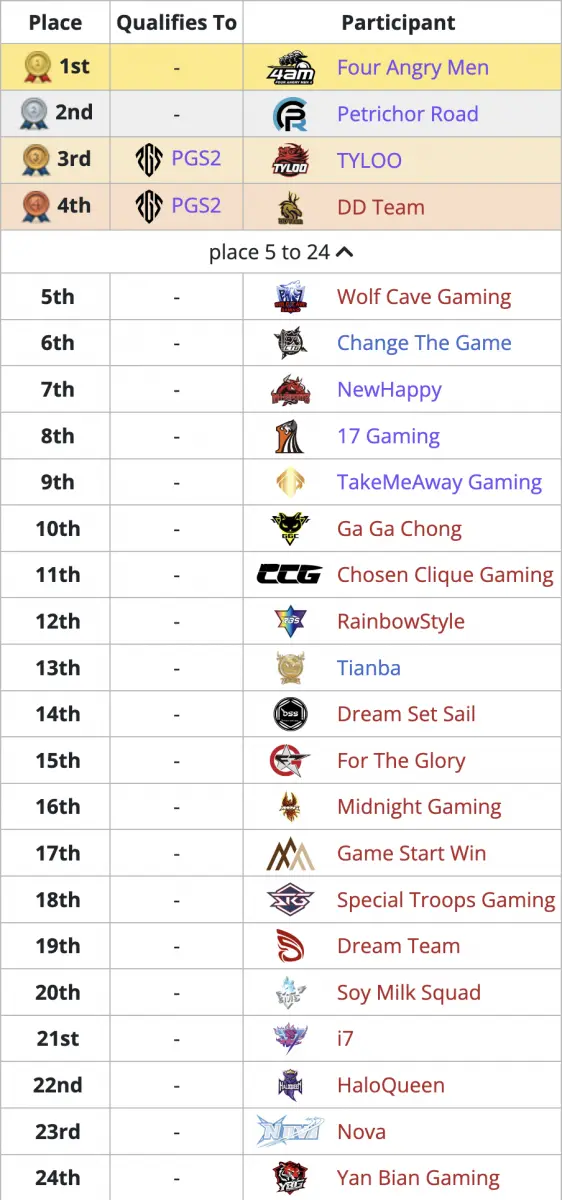
Task: Open the PGS2 link in 4th place row
Action: [x=196, y=207]
